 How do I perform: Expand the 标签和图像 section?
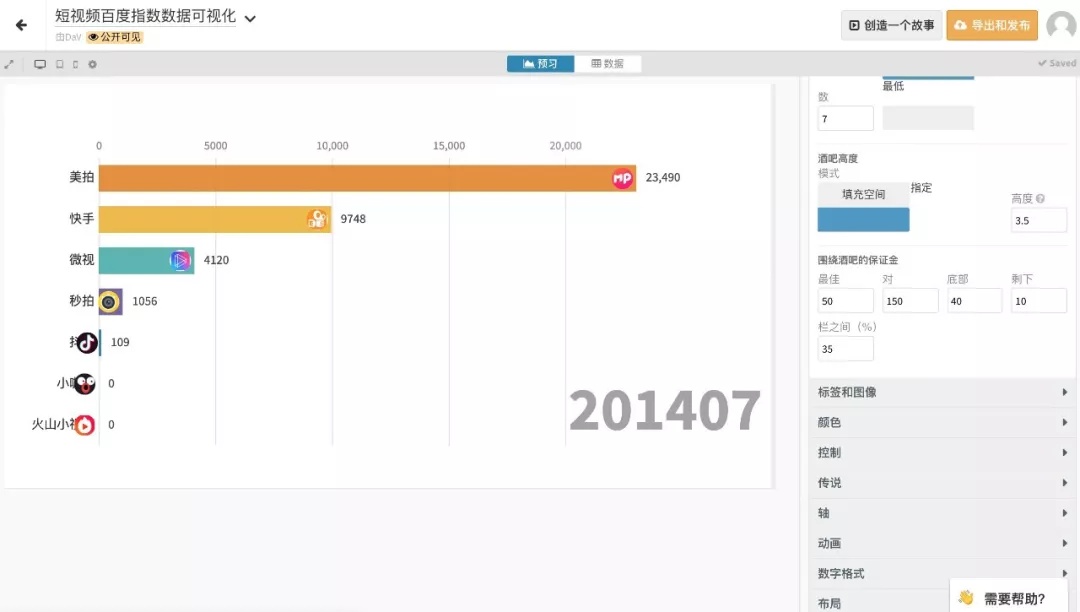click(942, 392)
